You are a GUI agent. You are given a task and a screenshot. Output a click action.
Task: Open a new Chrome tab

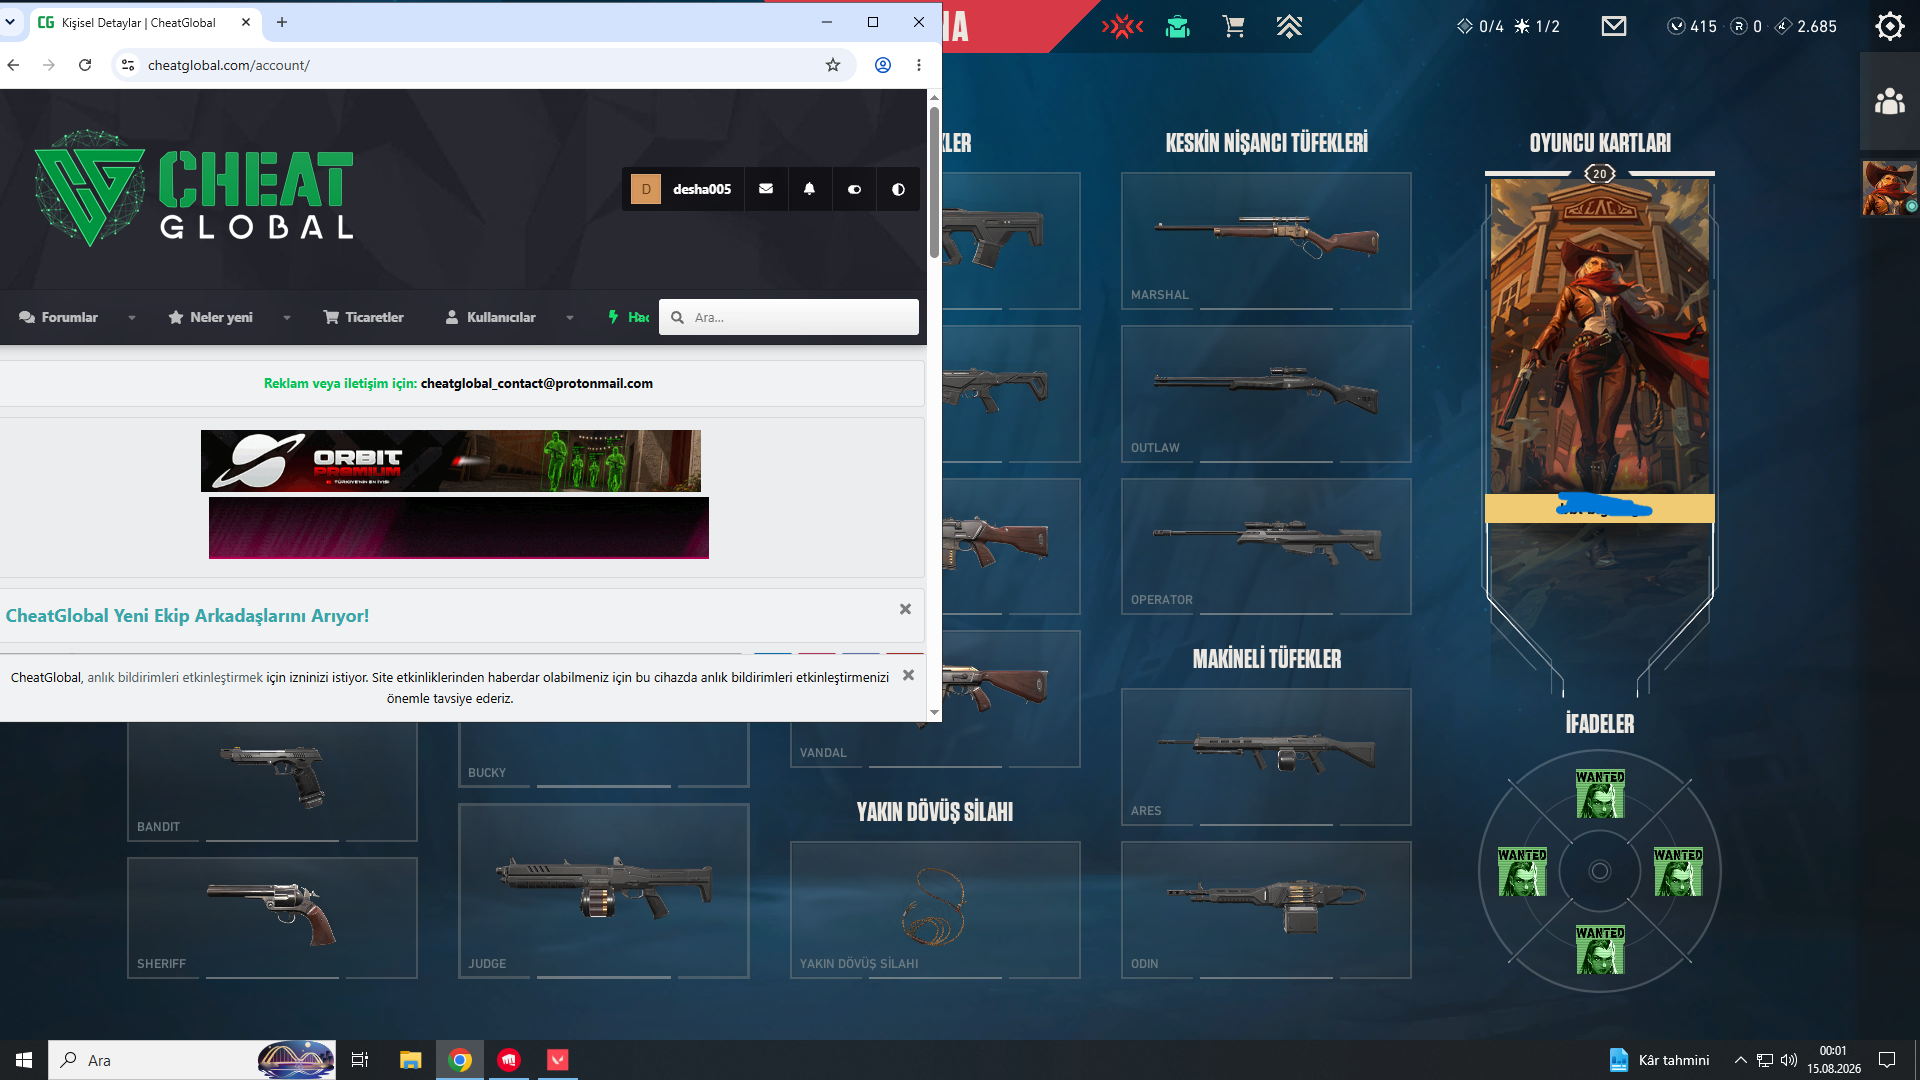tap(282, 22)
